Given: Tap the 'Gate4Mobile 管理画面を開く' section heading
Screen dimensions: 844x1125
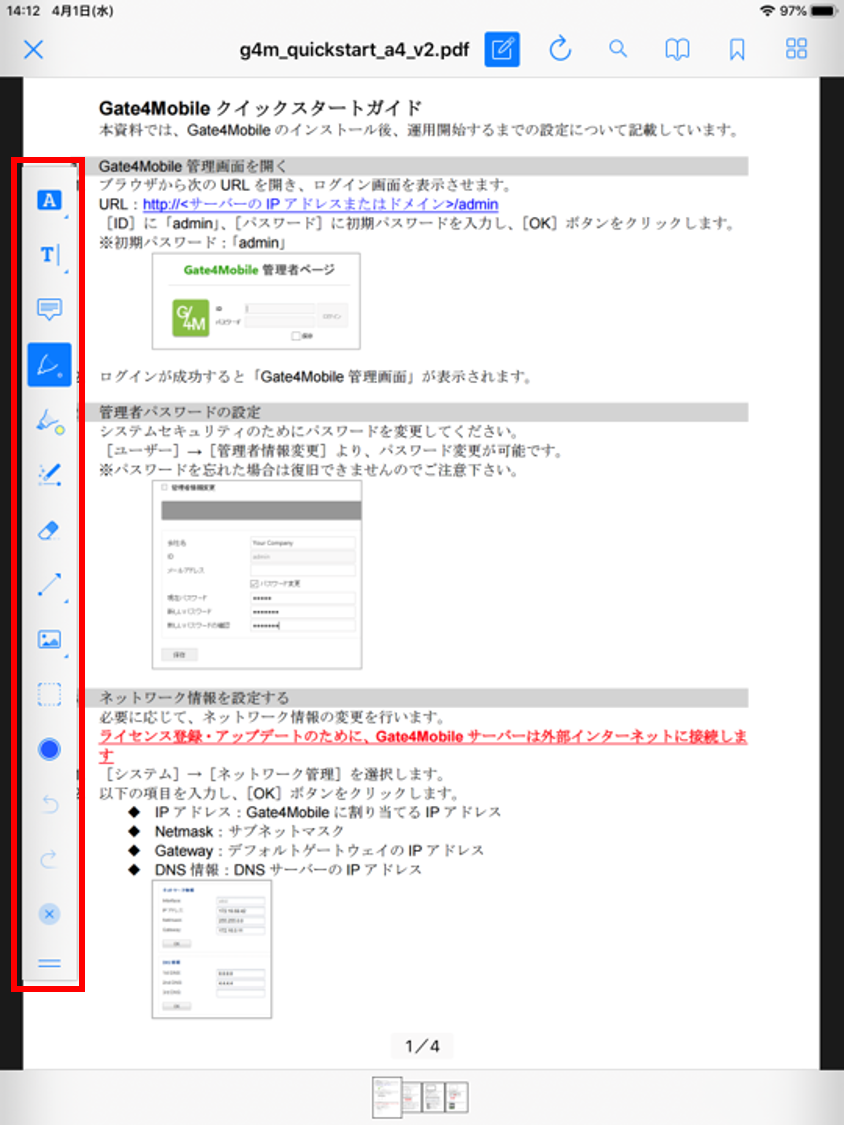Looking at the screenshot, I should [192, 166].
